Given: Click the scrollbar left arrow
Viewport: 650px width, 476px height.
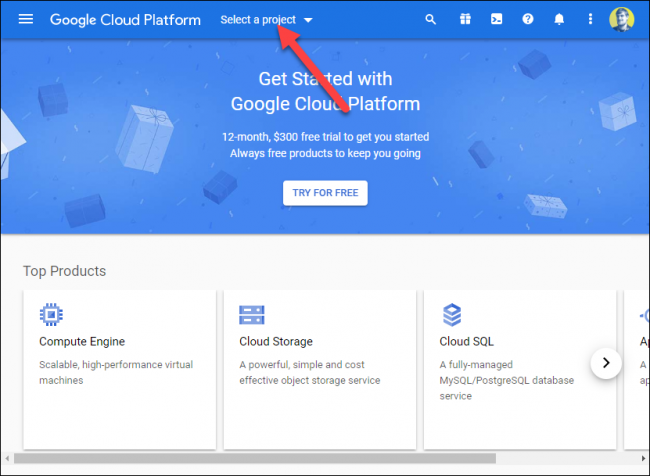Looking at the screenshot, I should pos(7,458).
